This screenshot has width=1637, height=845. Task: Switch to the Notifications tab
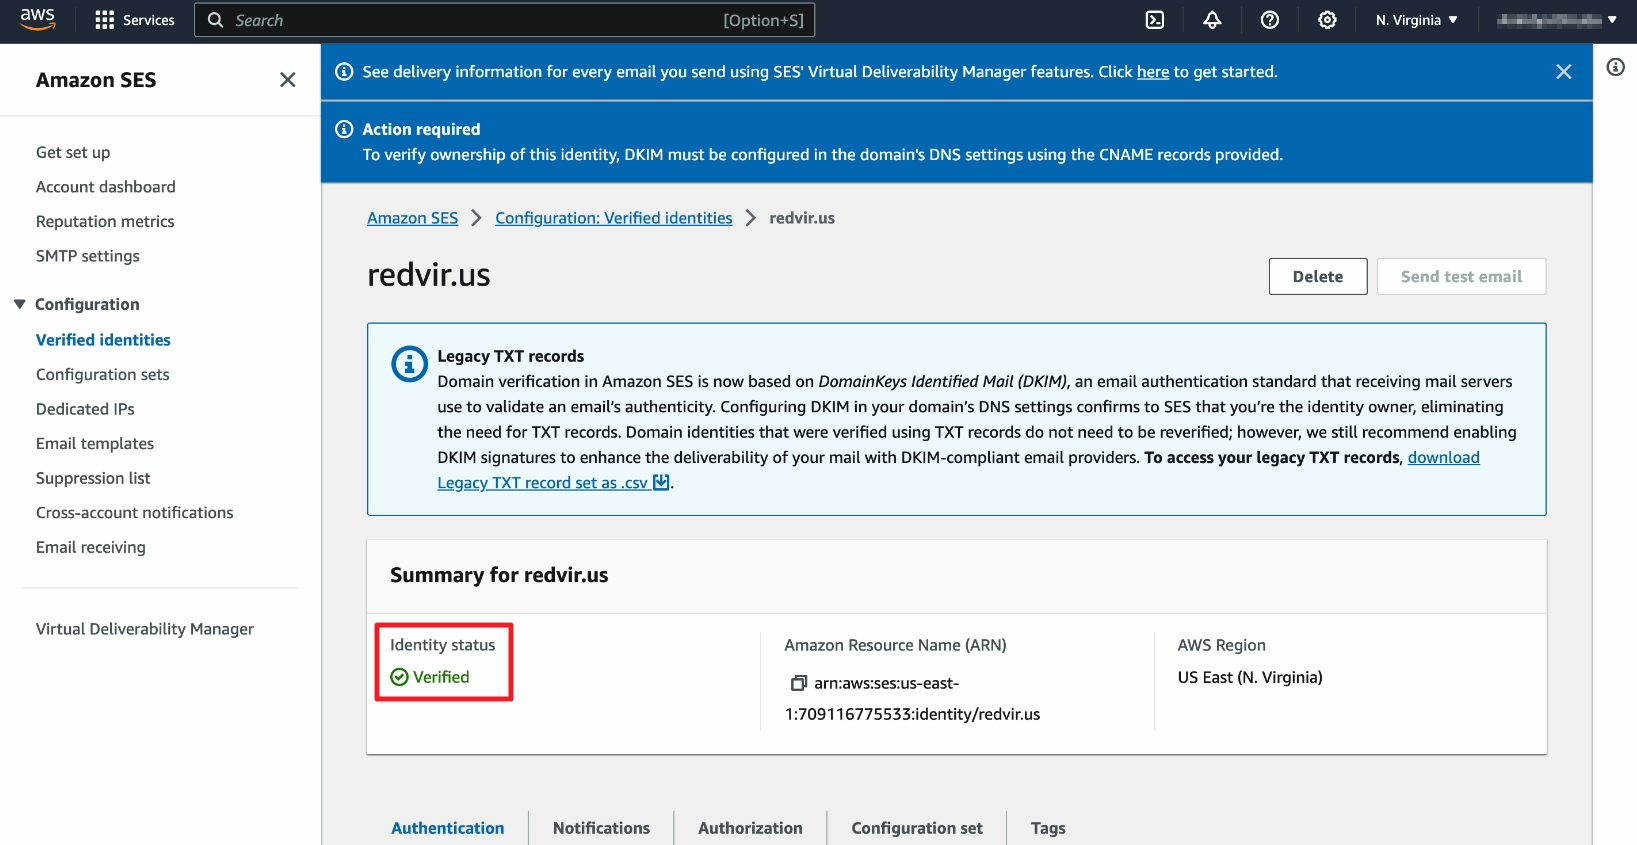click(x=601, y=828)
